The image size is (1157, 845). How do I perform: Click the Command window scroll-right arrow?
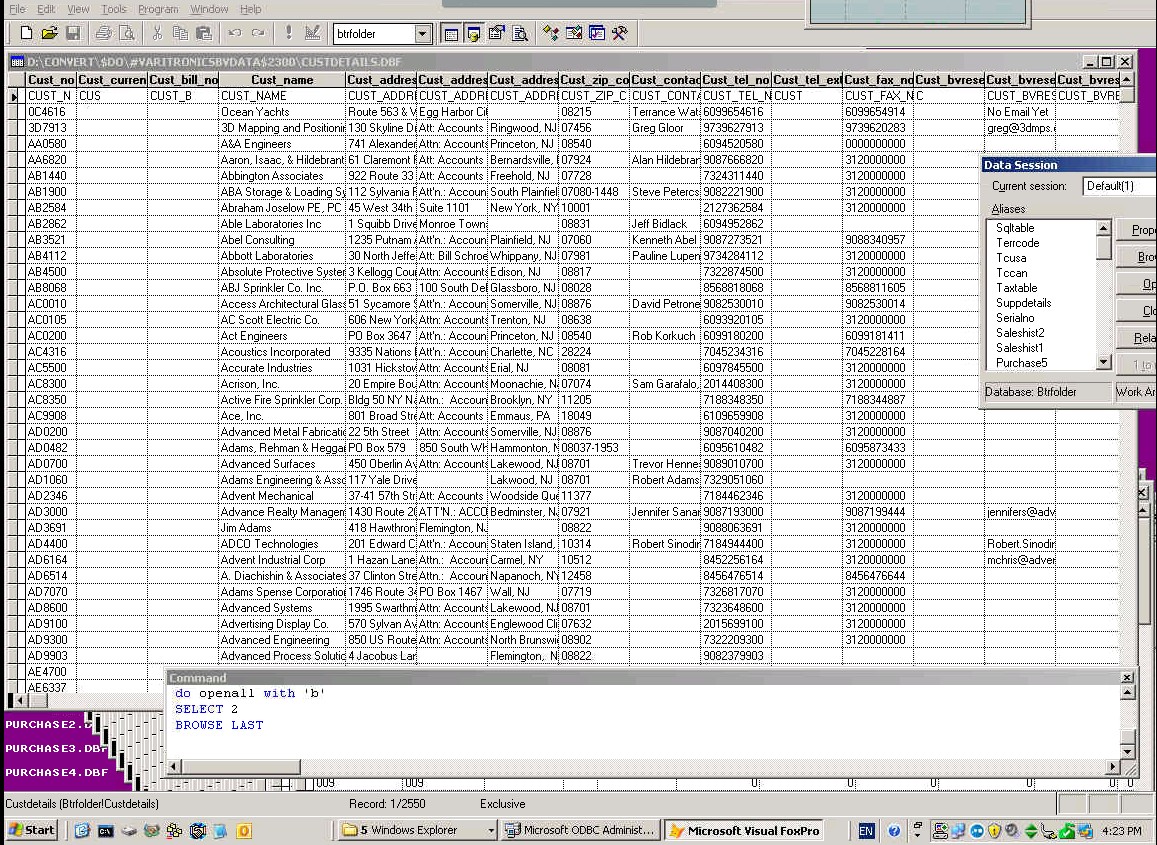[x=1113, y=766]
